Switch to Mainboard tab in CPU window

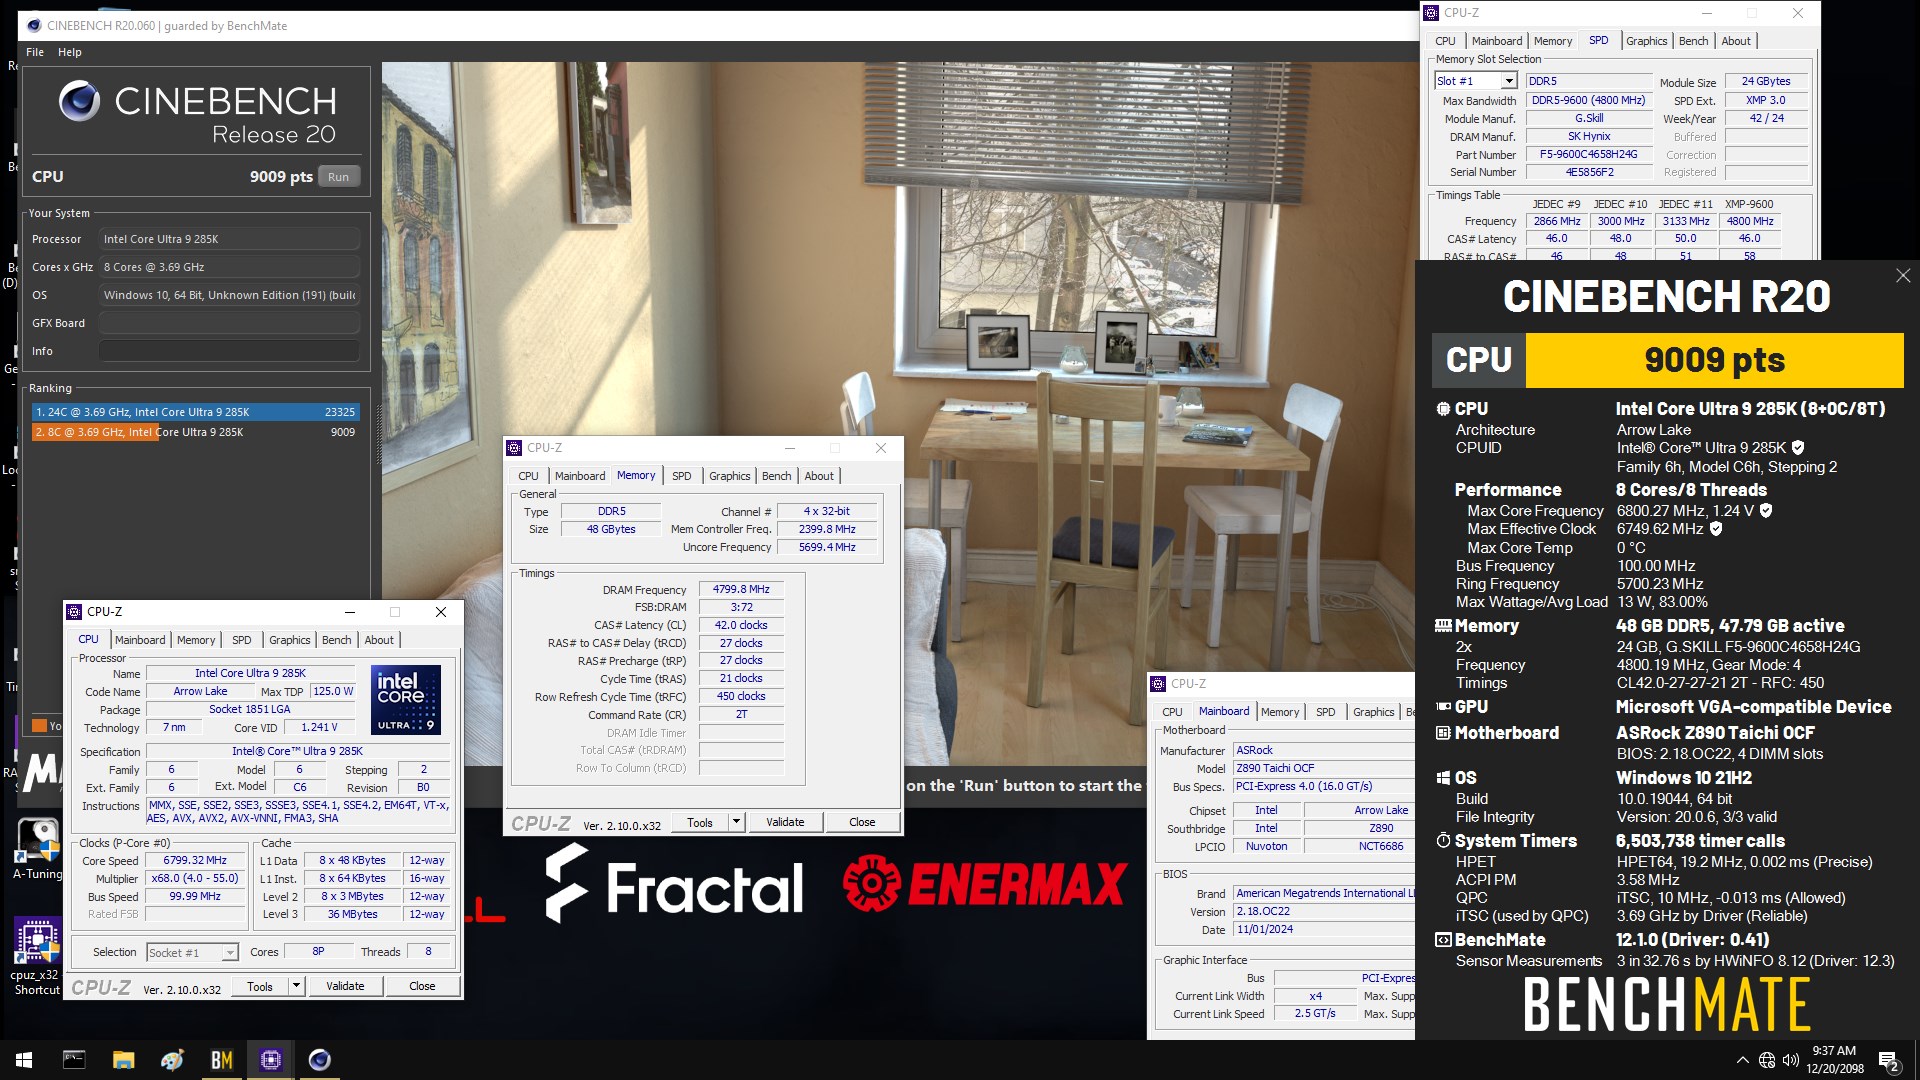coord(140,640)
